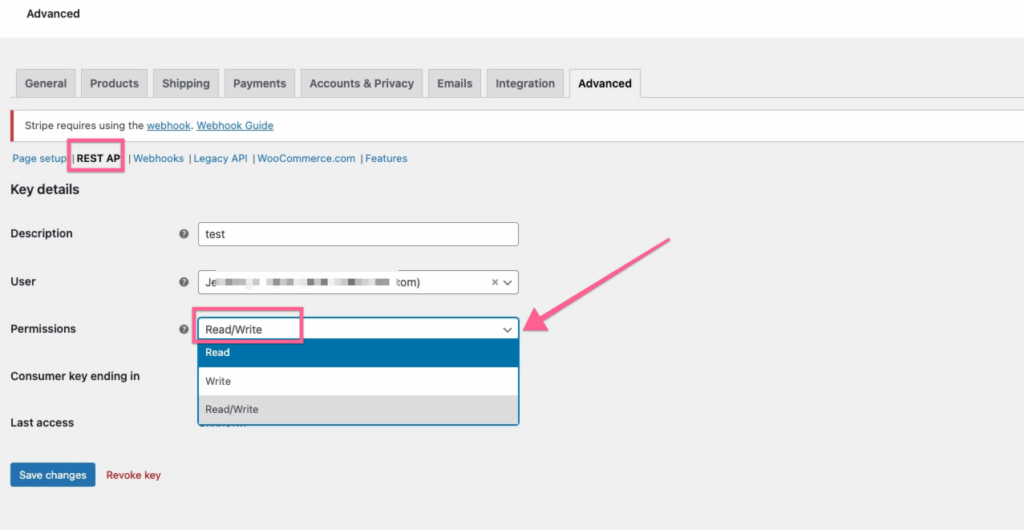Go to Webhooks subsection
Screen dimensions: 1024x530
click(x=159, y=158)
